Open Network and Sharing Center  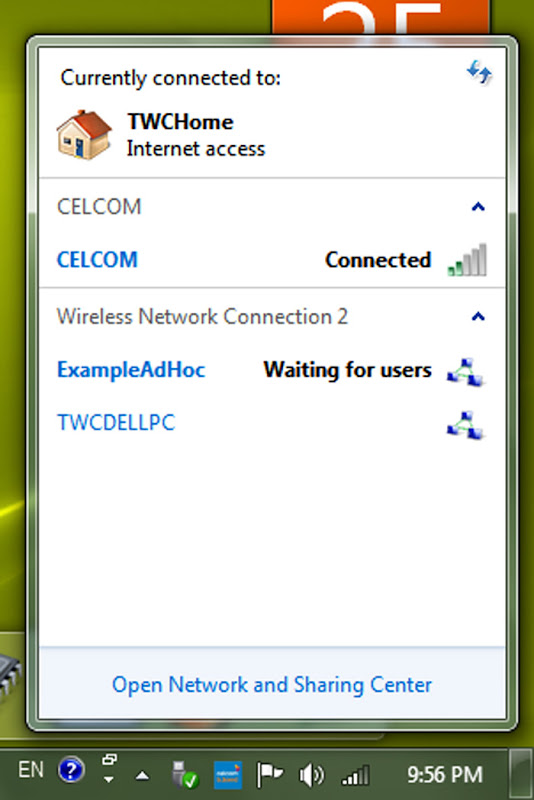tap(272, 685)
